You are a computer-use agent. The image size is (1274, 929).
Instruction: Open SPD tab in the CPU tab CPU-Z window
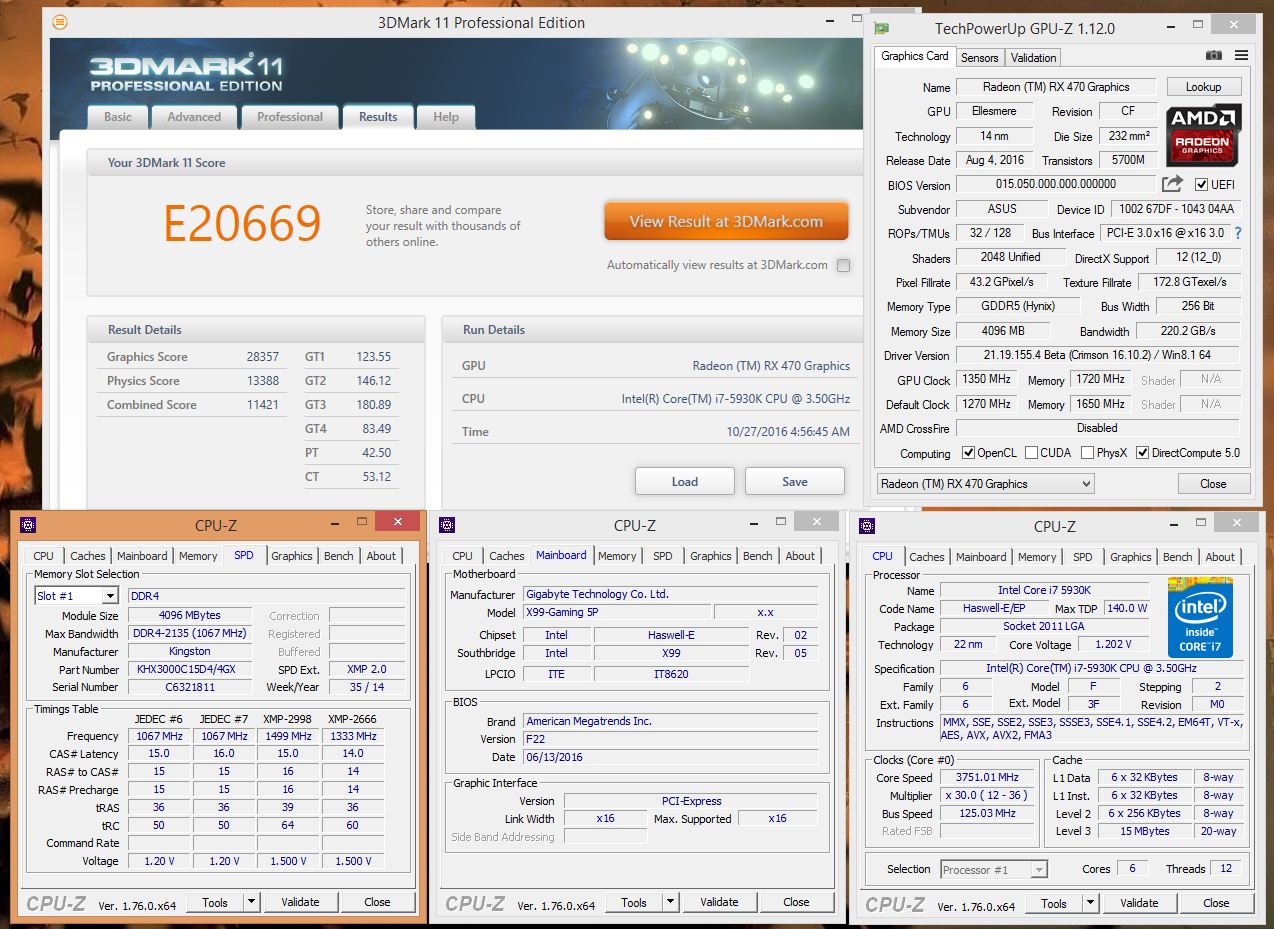(1083, 557)
